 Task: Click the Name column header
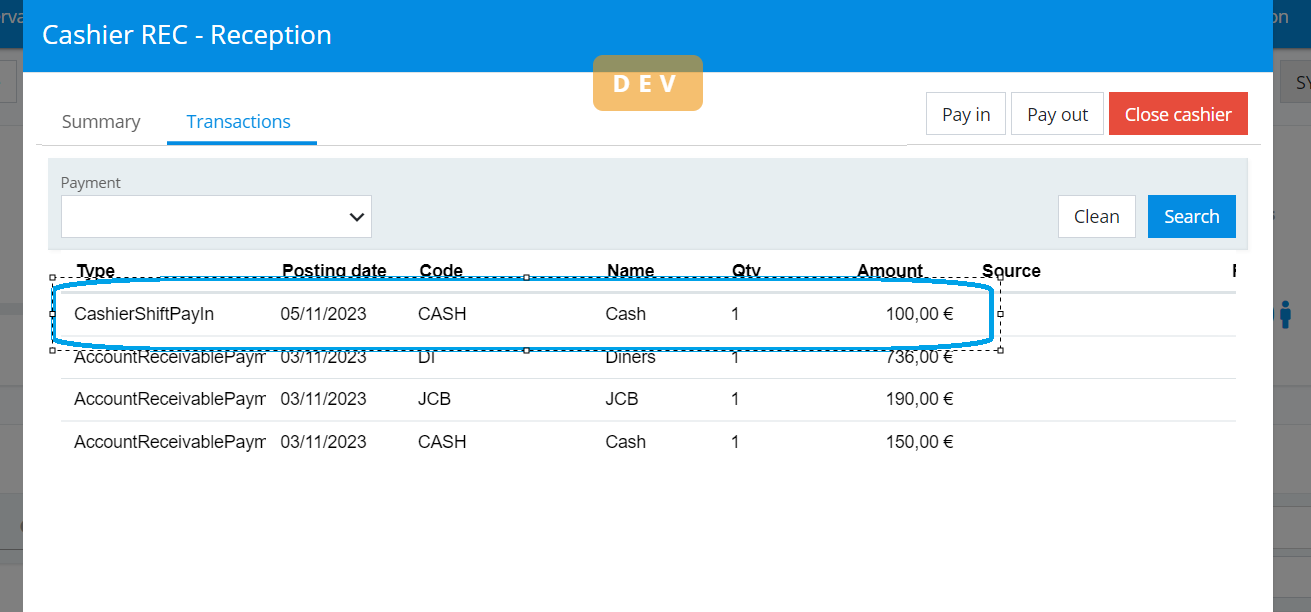[x=630, y=271]
